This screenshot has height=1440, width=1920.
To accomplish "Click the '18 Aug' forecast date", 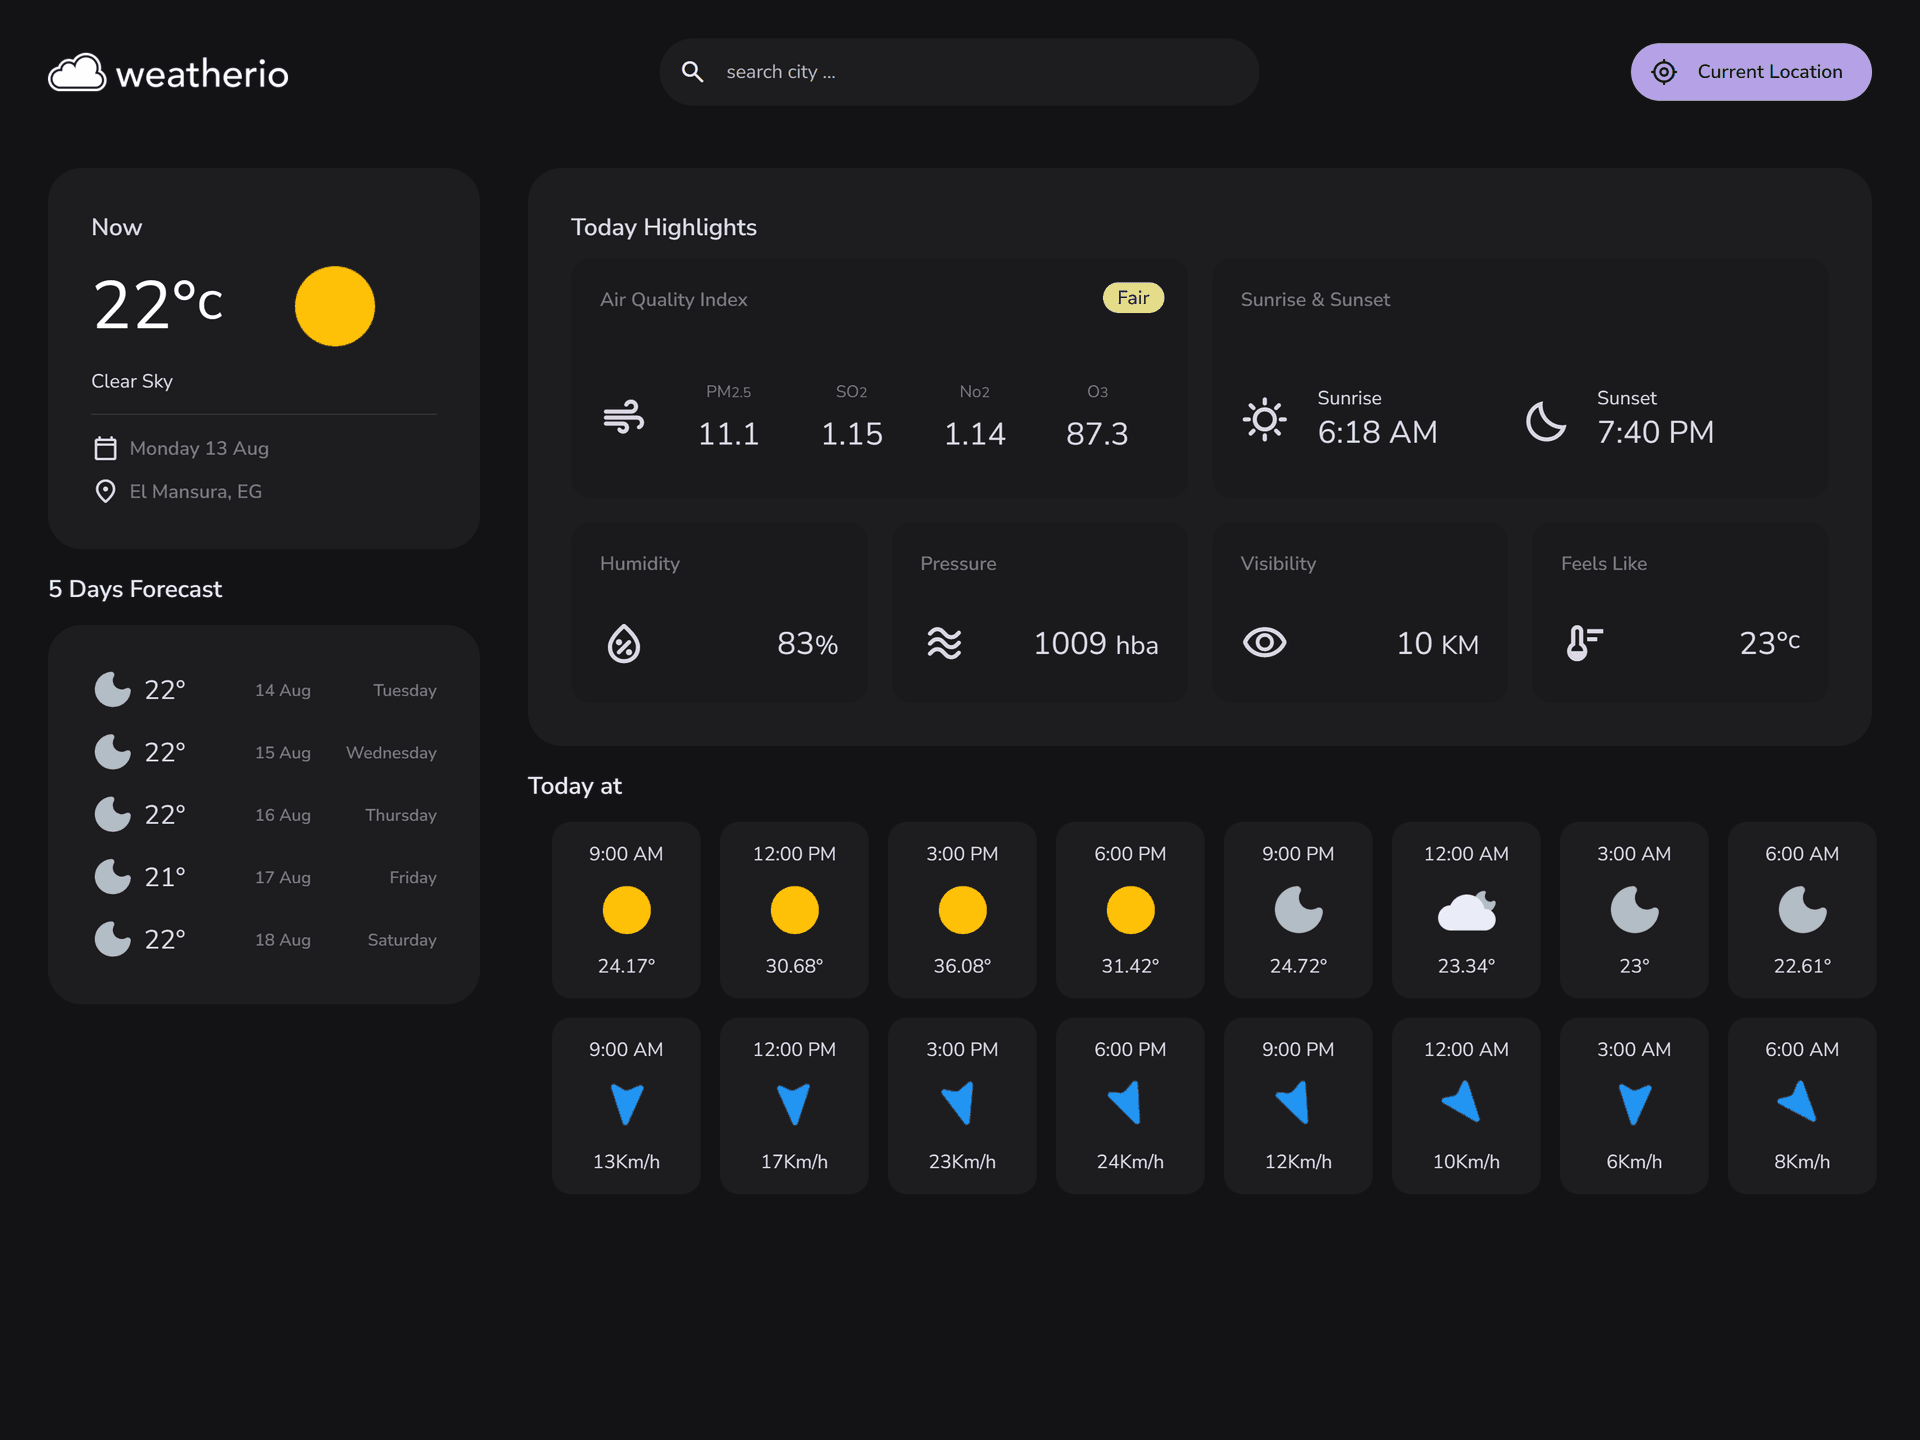I will point(283,940).
